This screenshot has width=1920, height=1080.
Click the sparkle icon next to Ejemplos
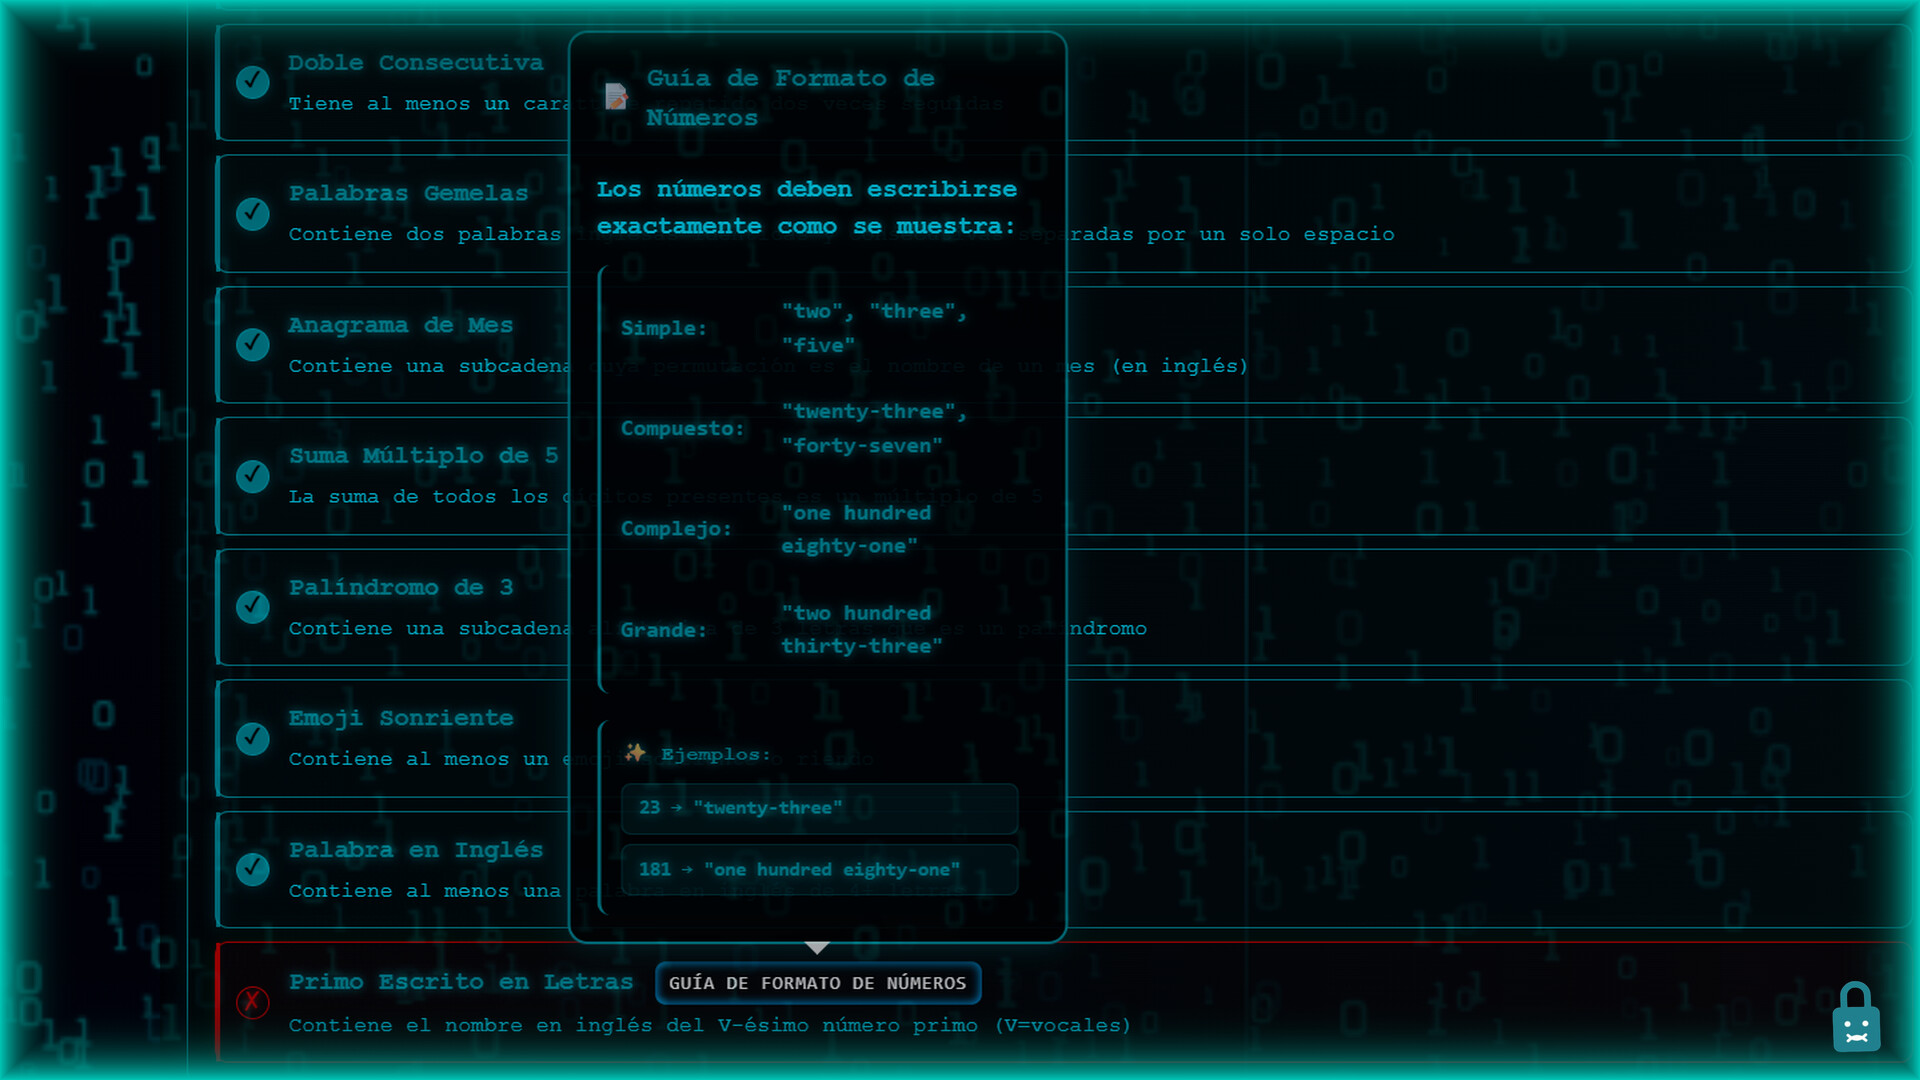(635, 753)
